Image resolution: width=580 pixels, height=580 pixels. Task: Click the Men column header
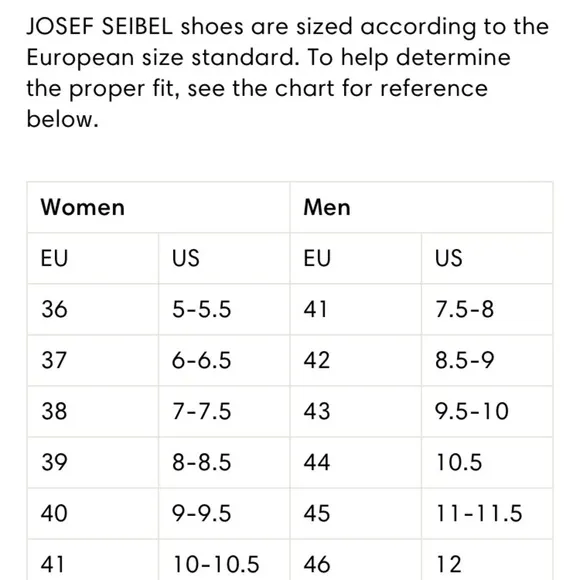point(421,207)
